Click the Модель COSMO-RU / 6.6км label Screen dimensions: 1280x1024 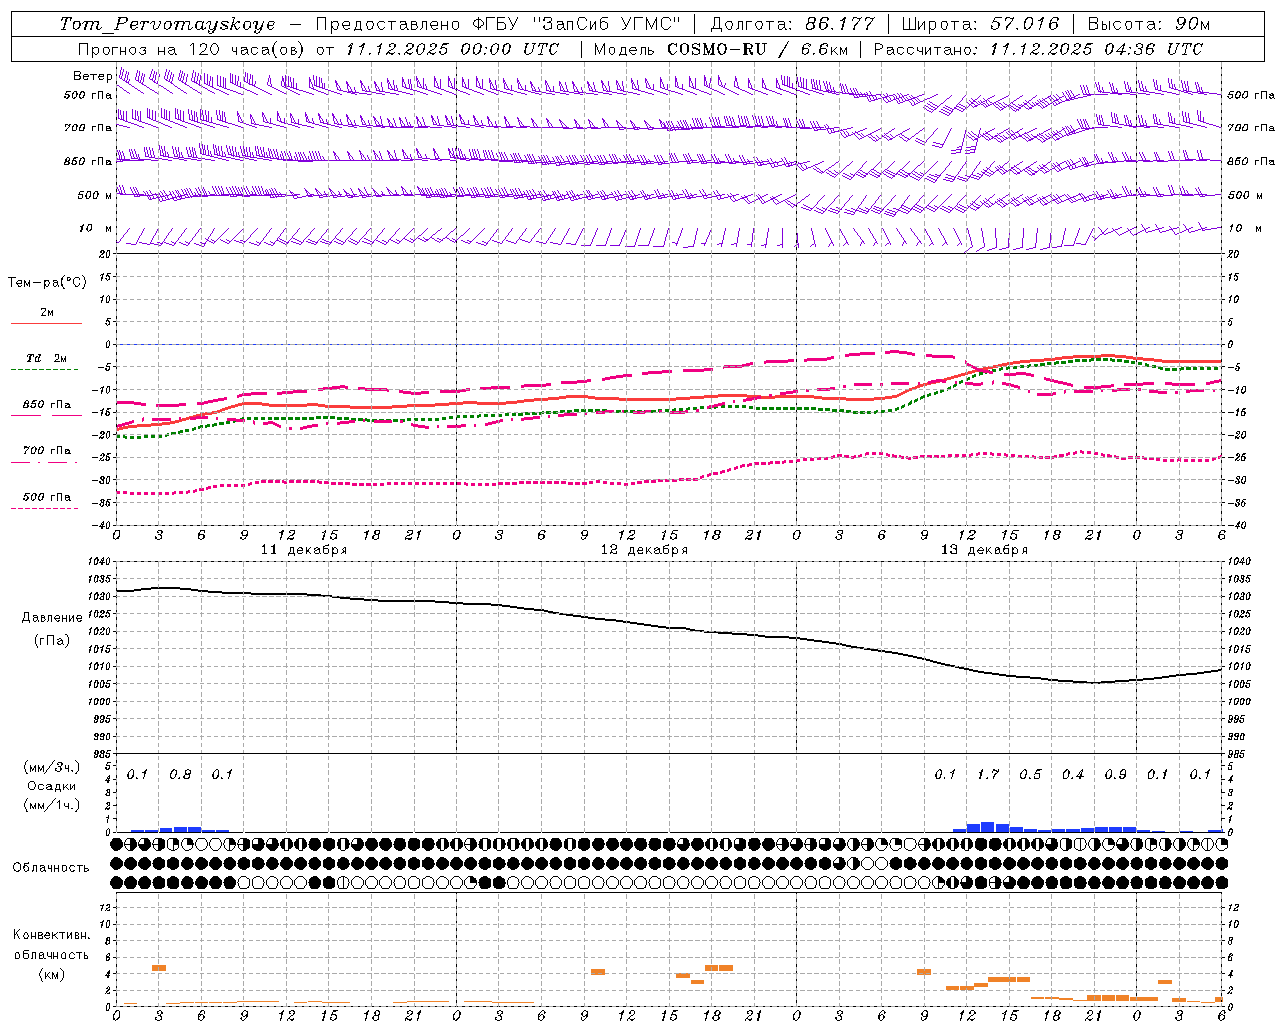click(721, 49)
